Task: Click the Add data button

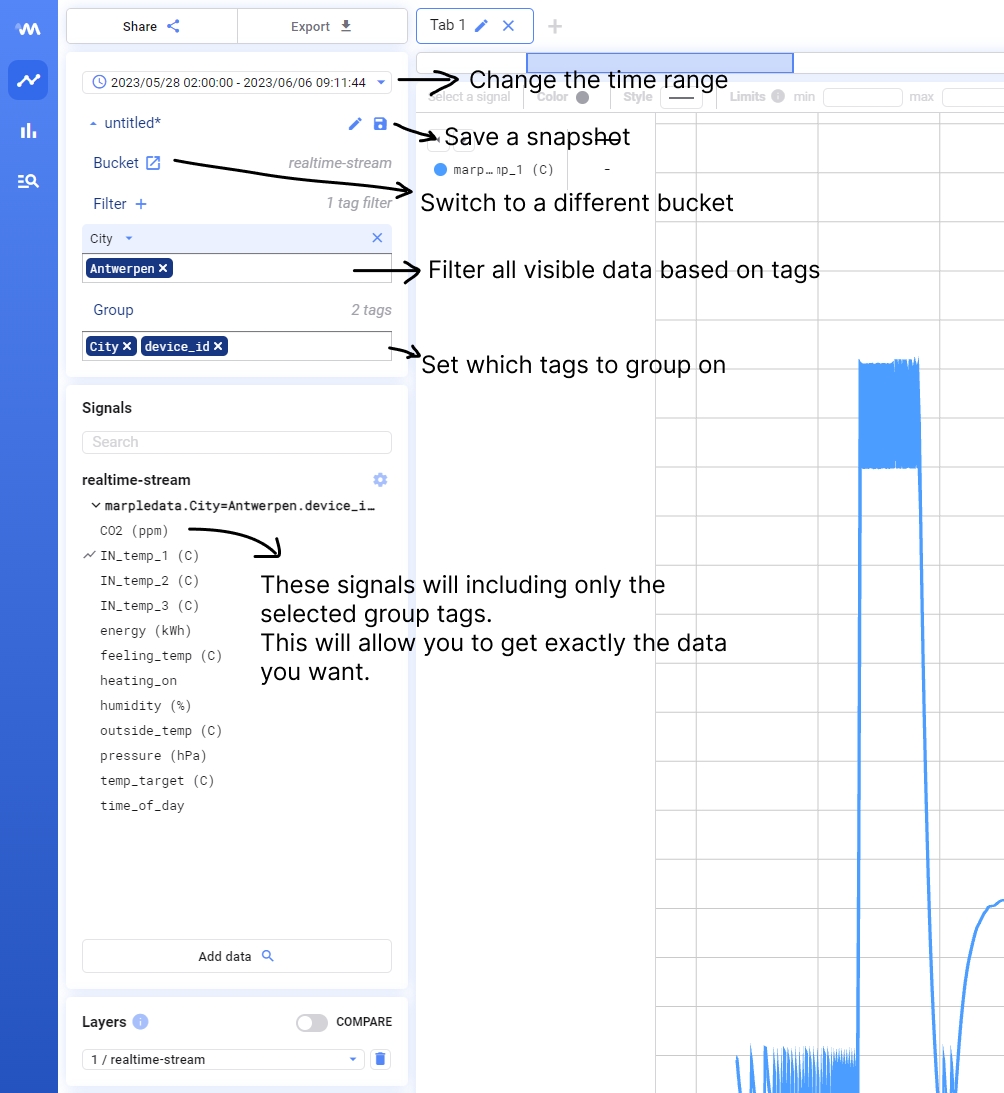Action: [237, 956]
